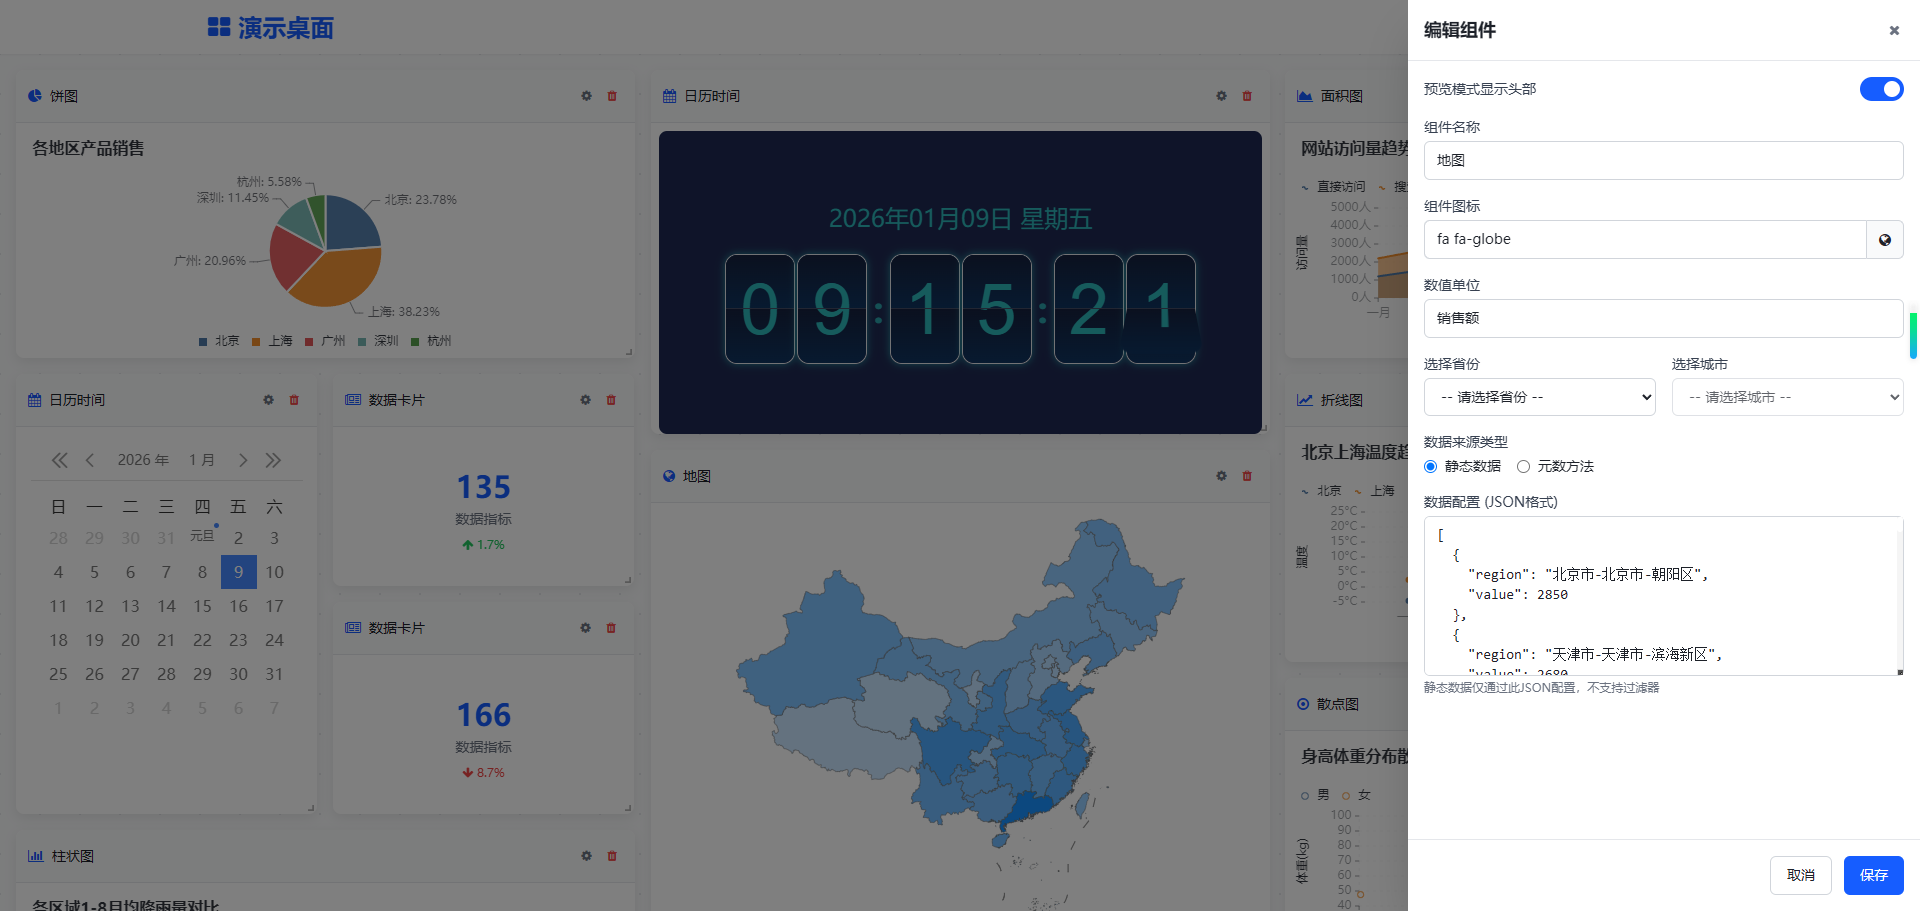Click the 保存 button to save changes
Viewport: 1920px width, 911px height.
1873,874
